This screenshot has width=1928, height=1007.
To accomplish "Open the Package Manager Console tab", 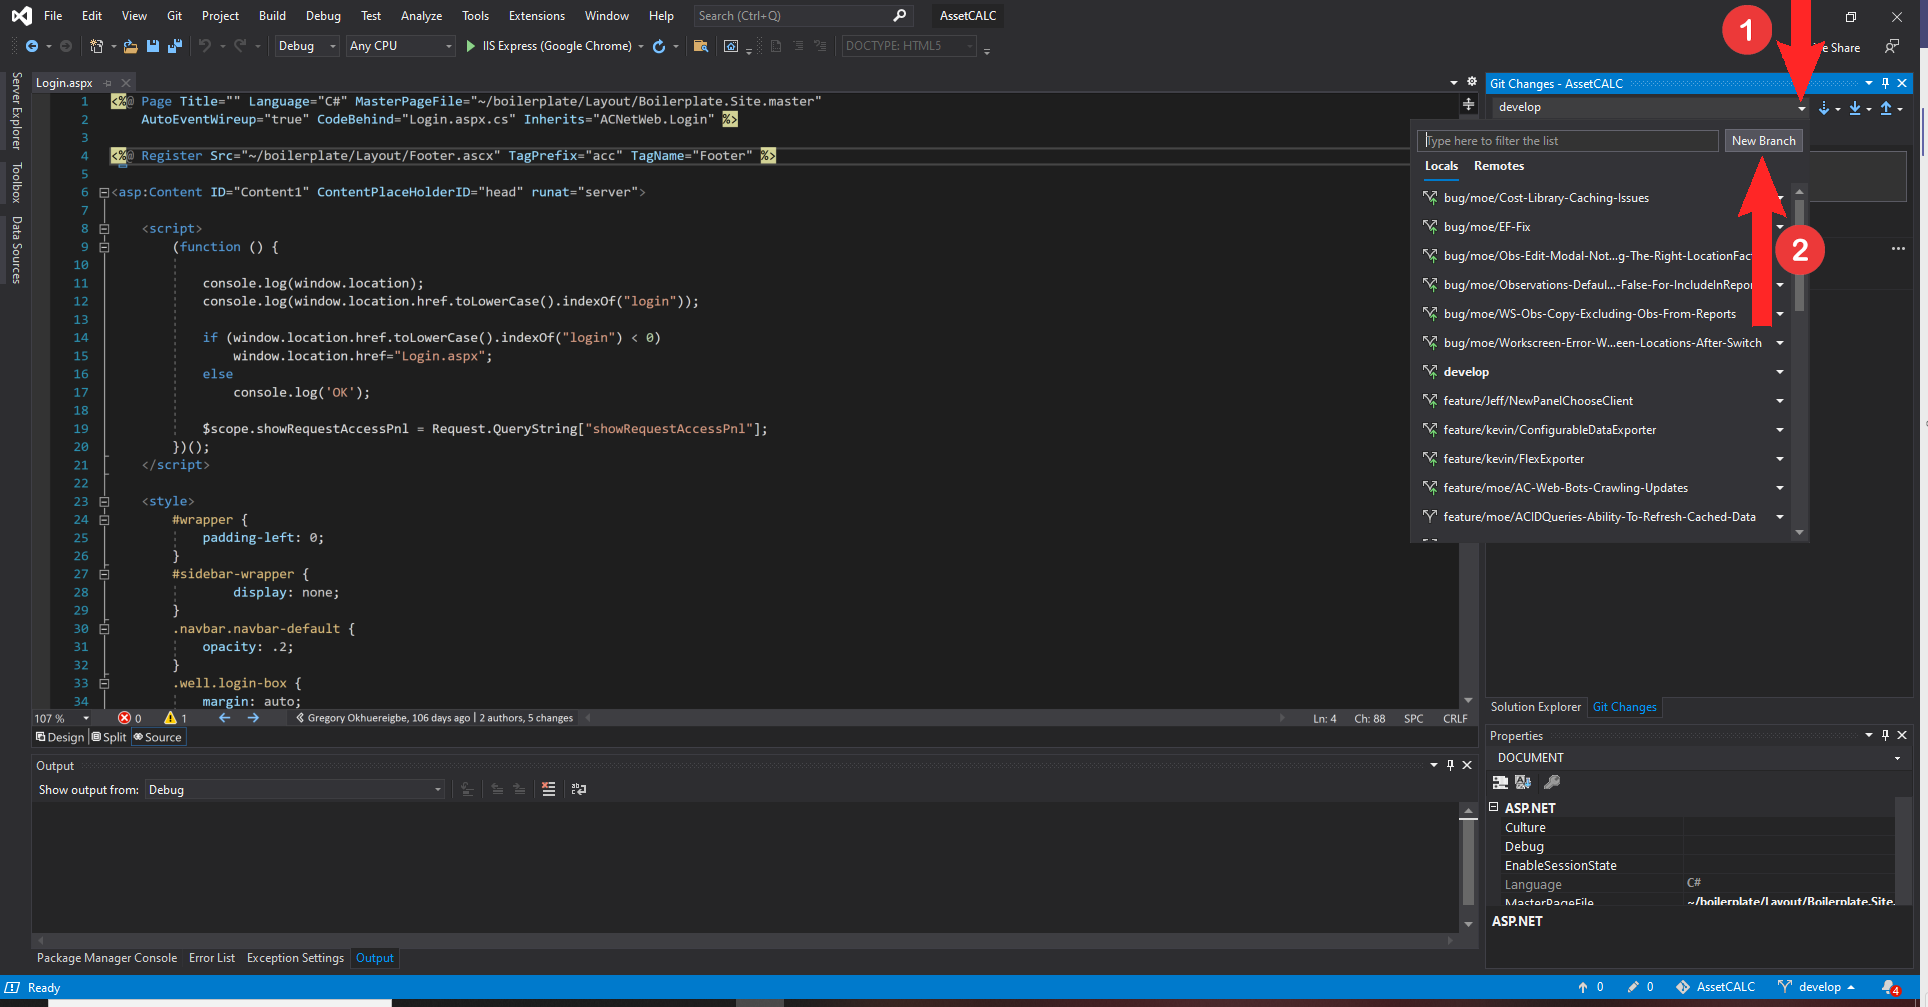I will pyautogui.click(x=107, y=958).
